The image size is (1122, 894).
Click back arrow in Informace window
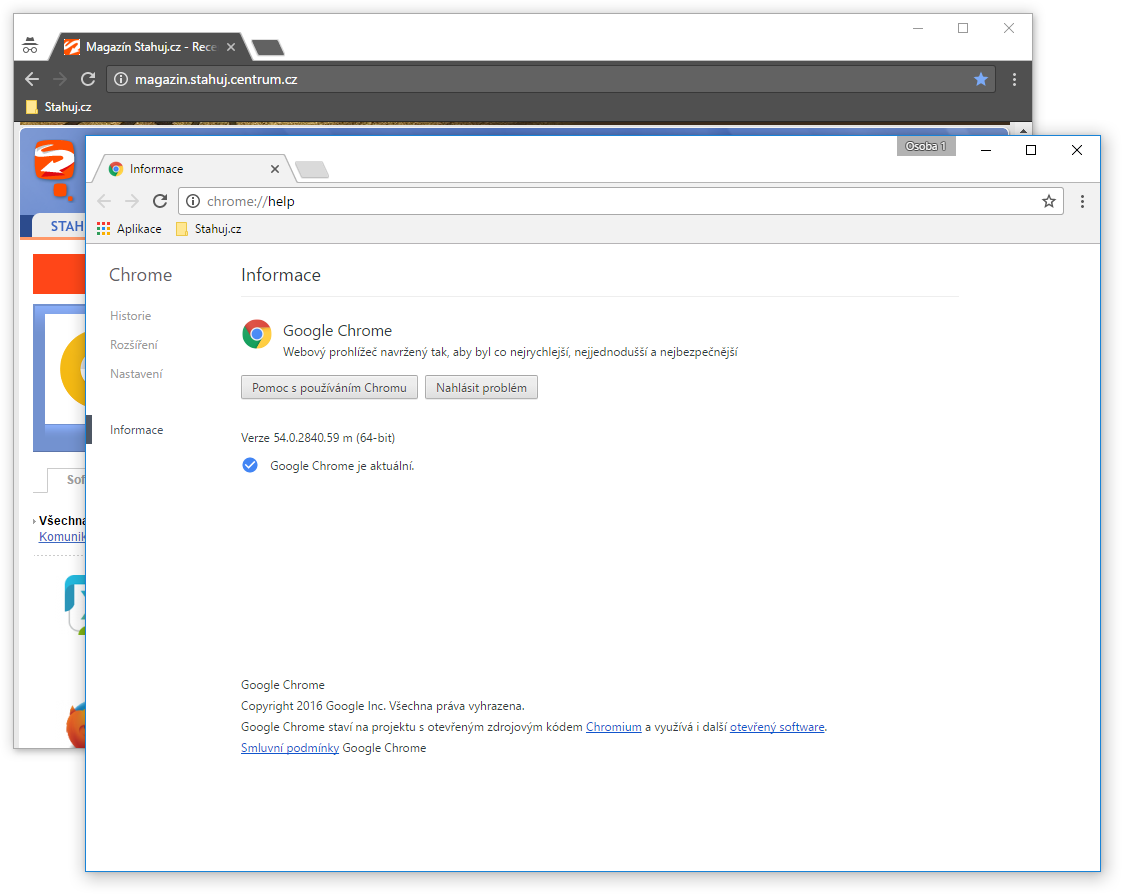(x=104, y=201)
